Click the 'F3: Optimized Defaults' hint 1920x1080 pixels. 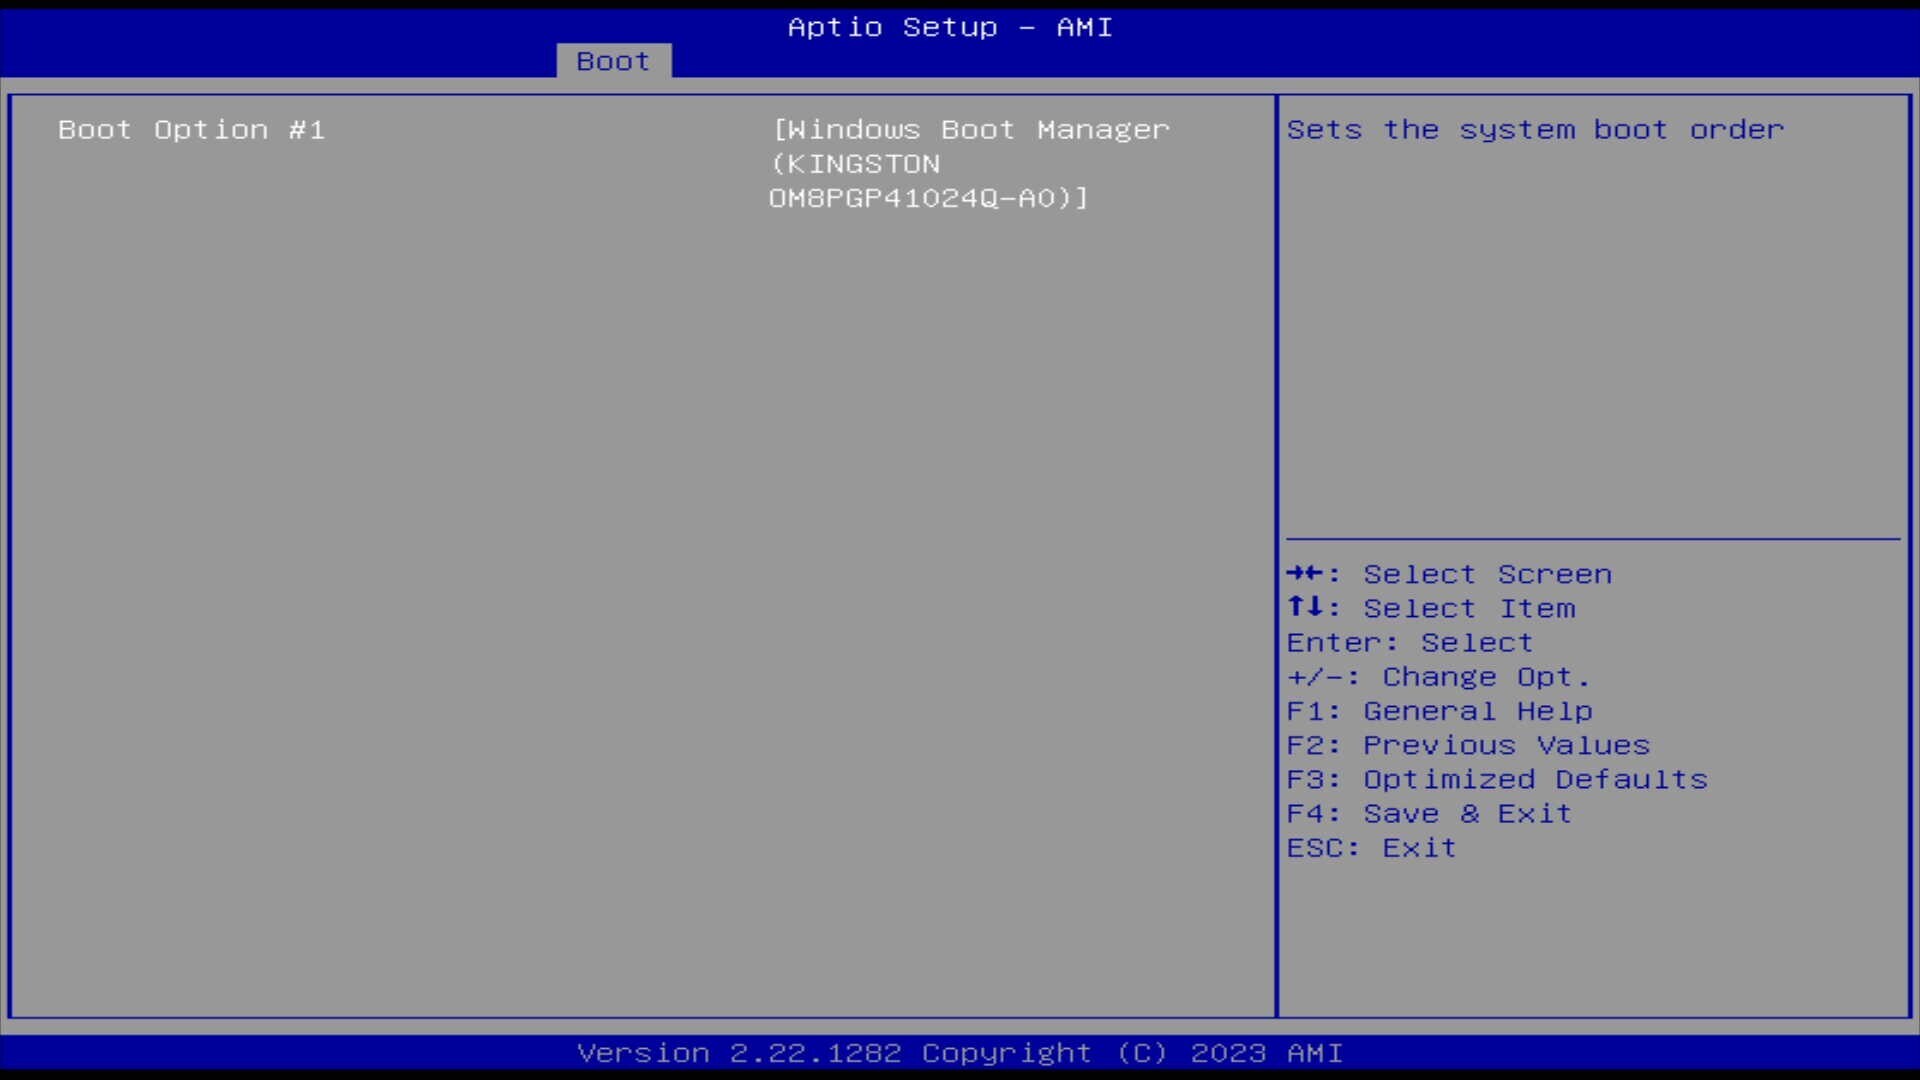pos(1497,779)
